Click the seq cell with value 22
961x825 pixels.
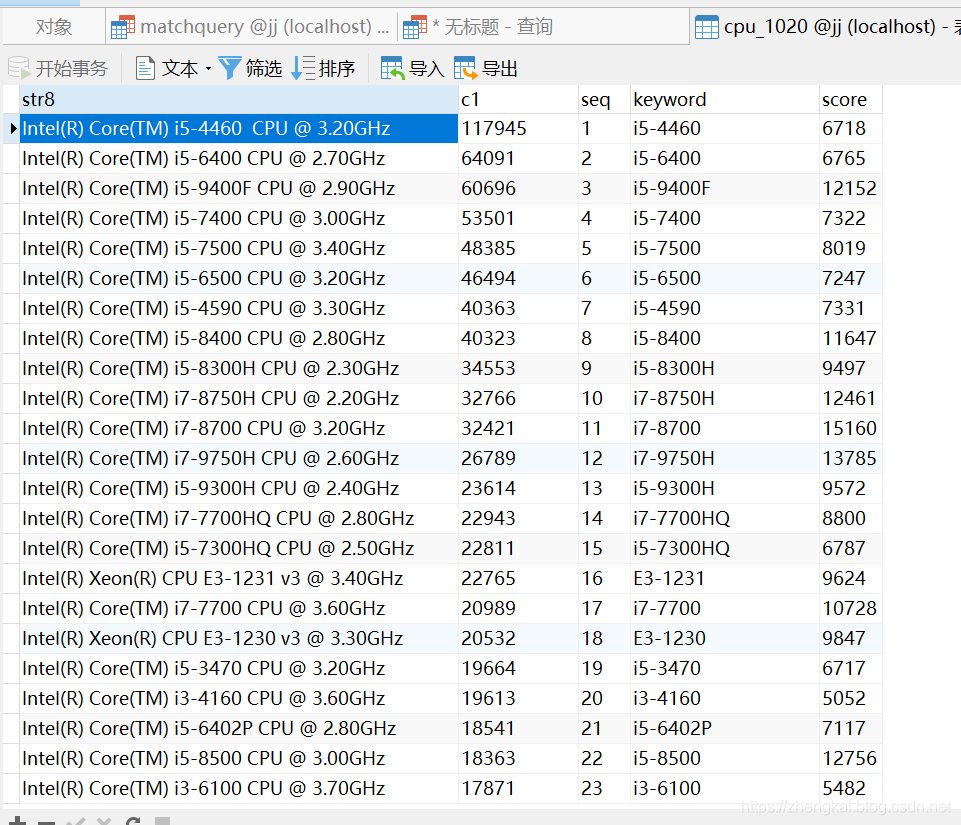(x=604, y=759)
